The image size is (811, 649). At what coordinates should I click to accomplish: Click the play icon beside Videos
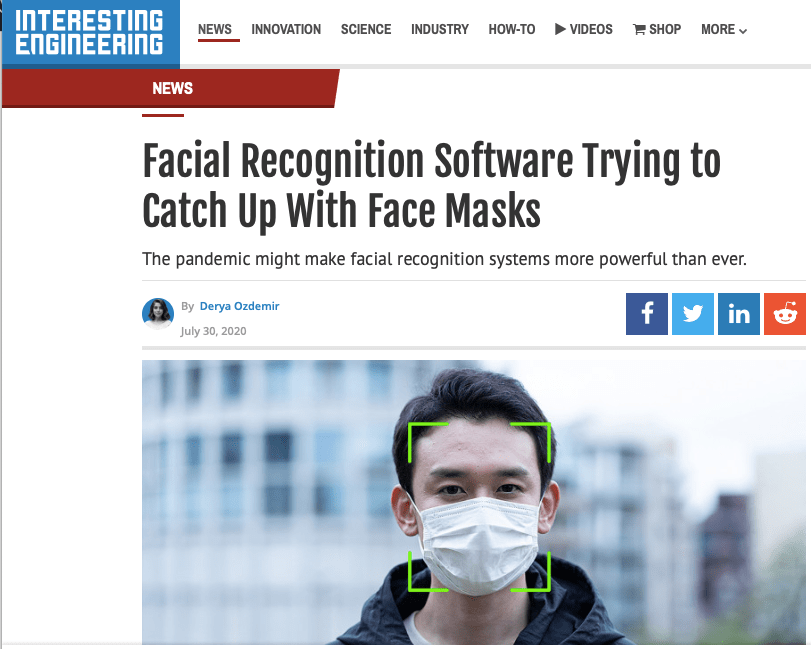click(x=560, y=29)
